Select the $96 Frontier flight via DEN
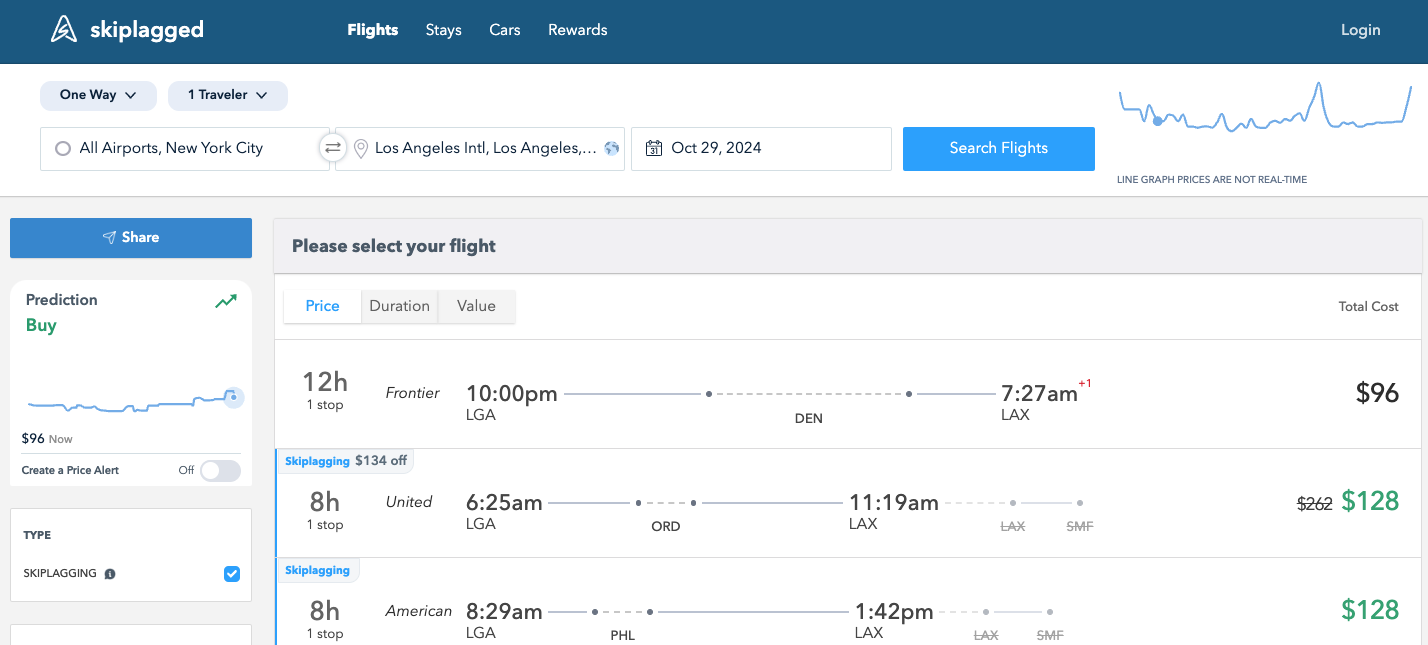This screenshot has width=1428, height=645. click(x=848, y=394)
